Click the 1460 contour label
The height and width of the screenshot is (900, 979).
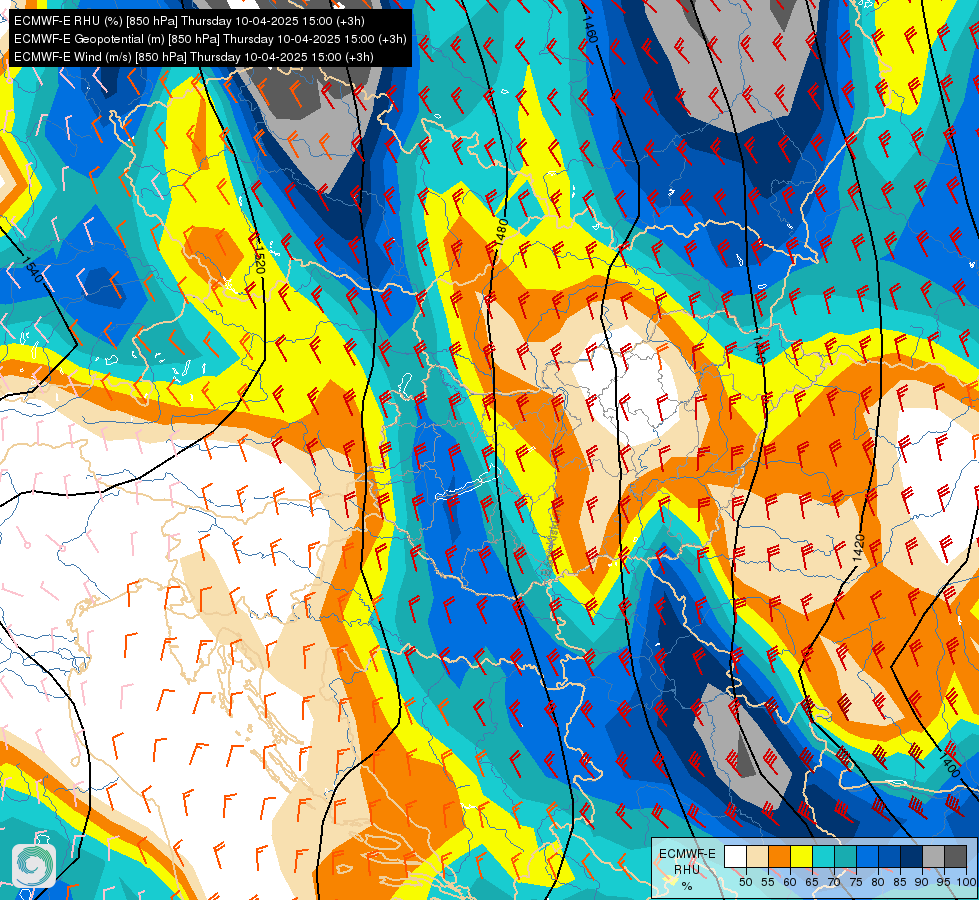[x=589, y=29]
